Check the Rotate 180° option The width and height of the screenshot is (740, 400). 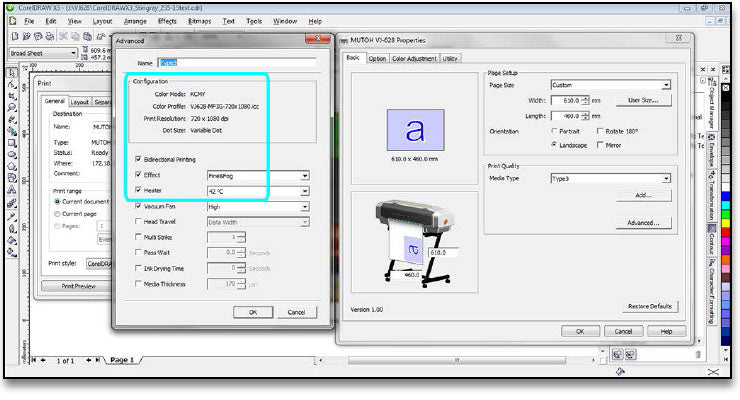pos(600,131)
